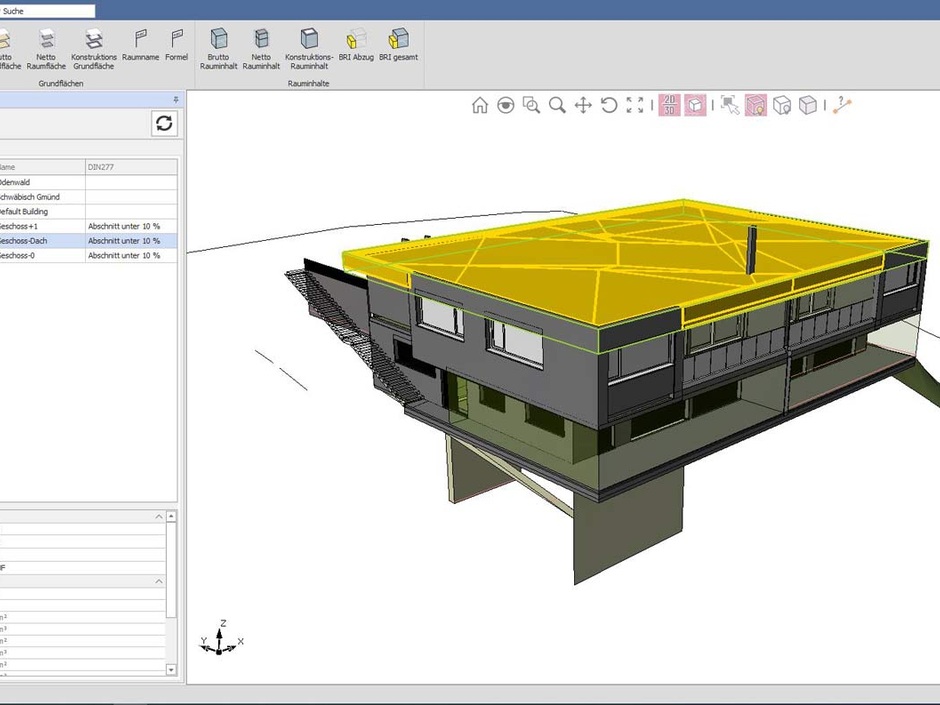This screenshot has height=705, width=940.
Task: Reset the 3D view with the home icon
Action: (x=480, y=105)
